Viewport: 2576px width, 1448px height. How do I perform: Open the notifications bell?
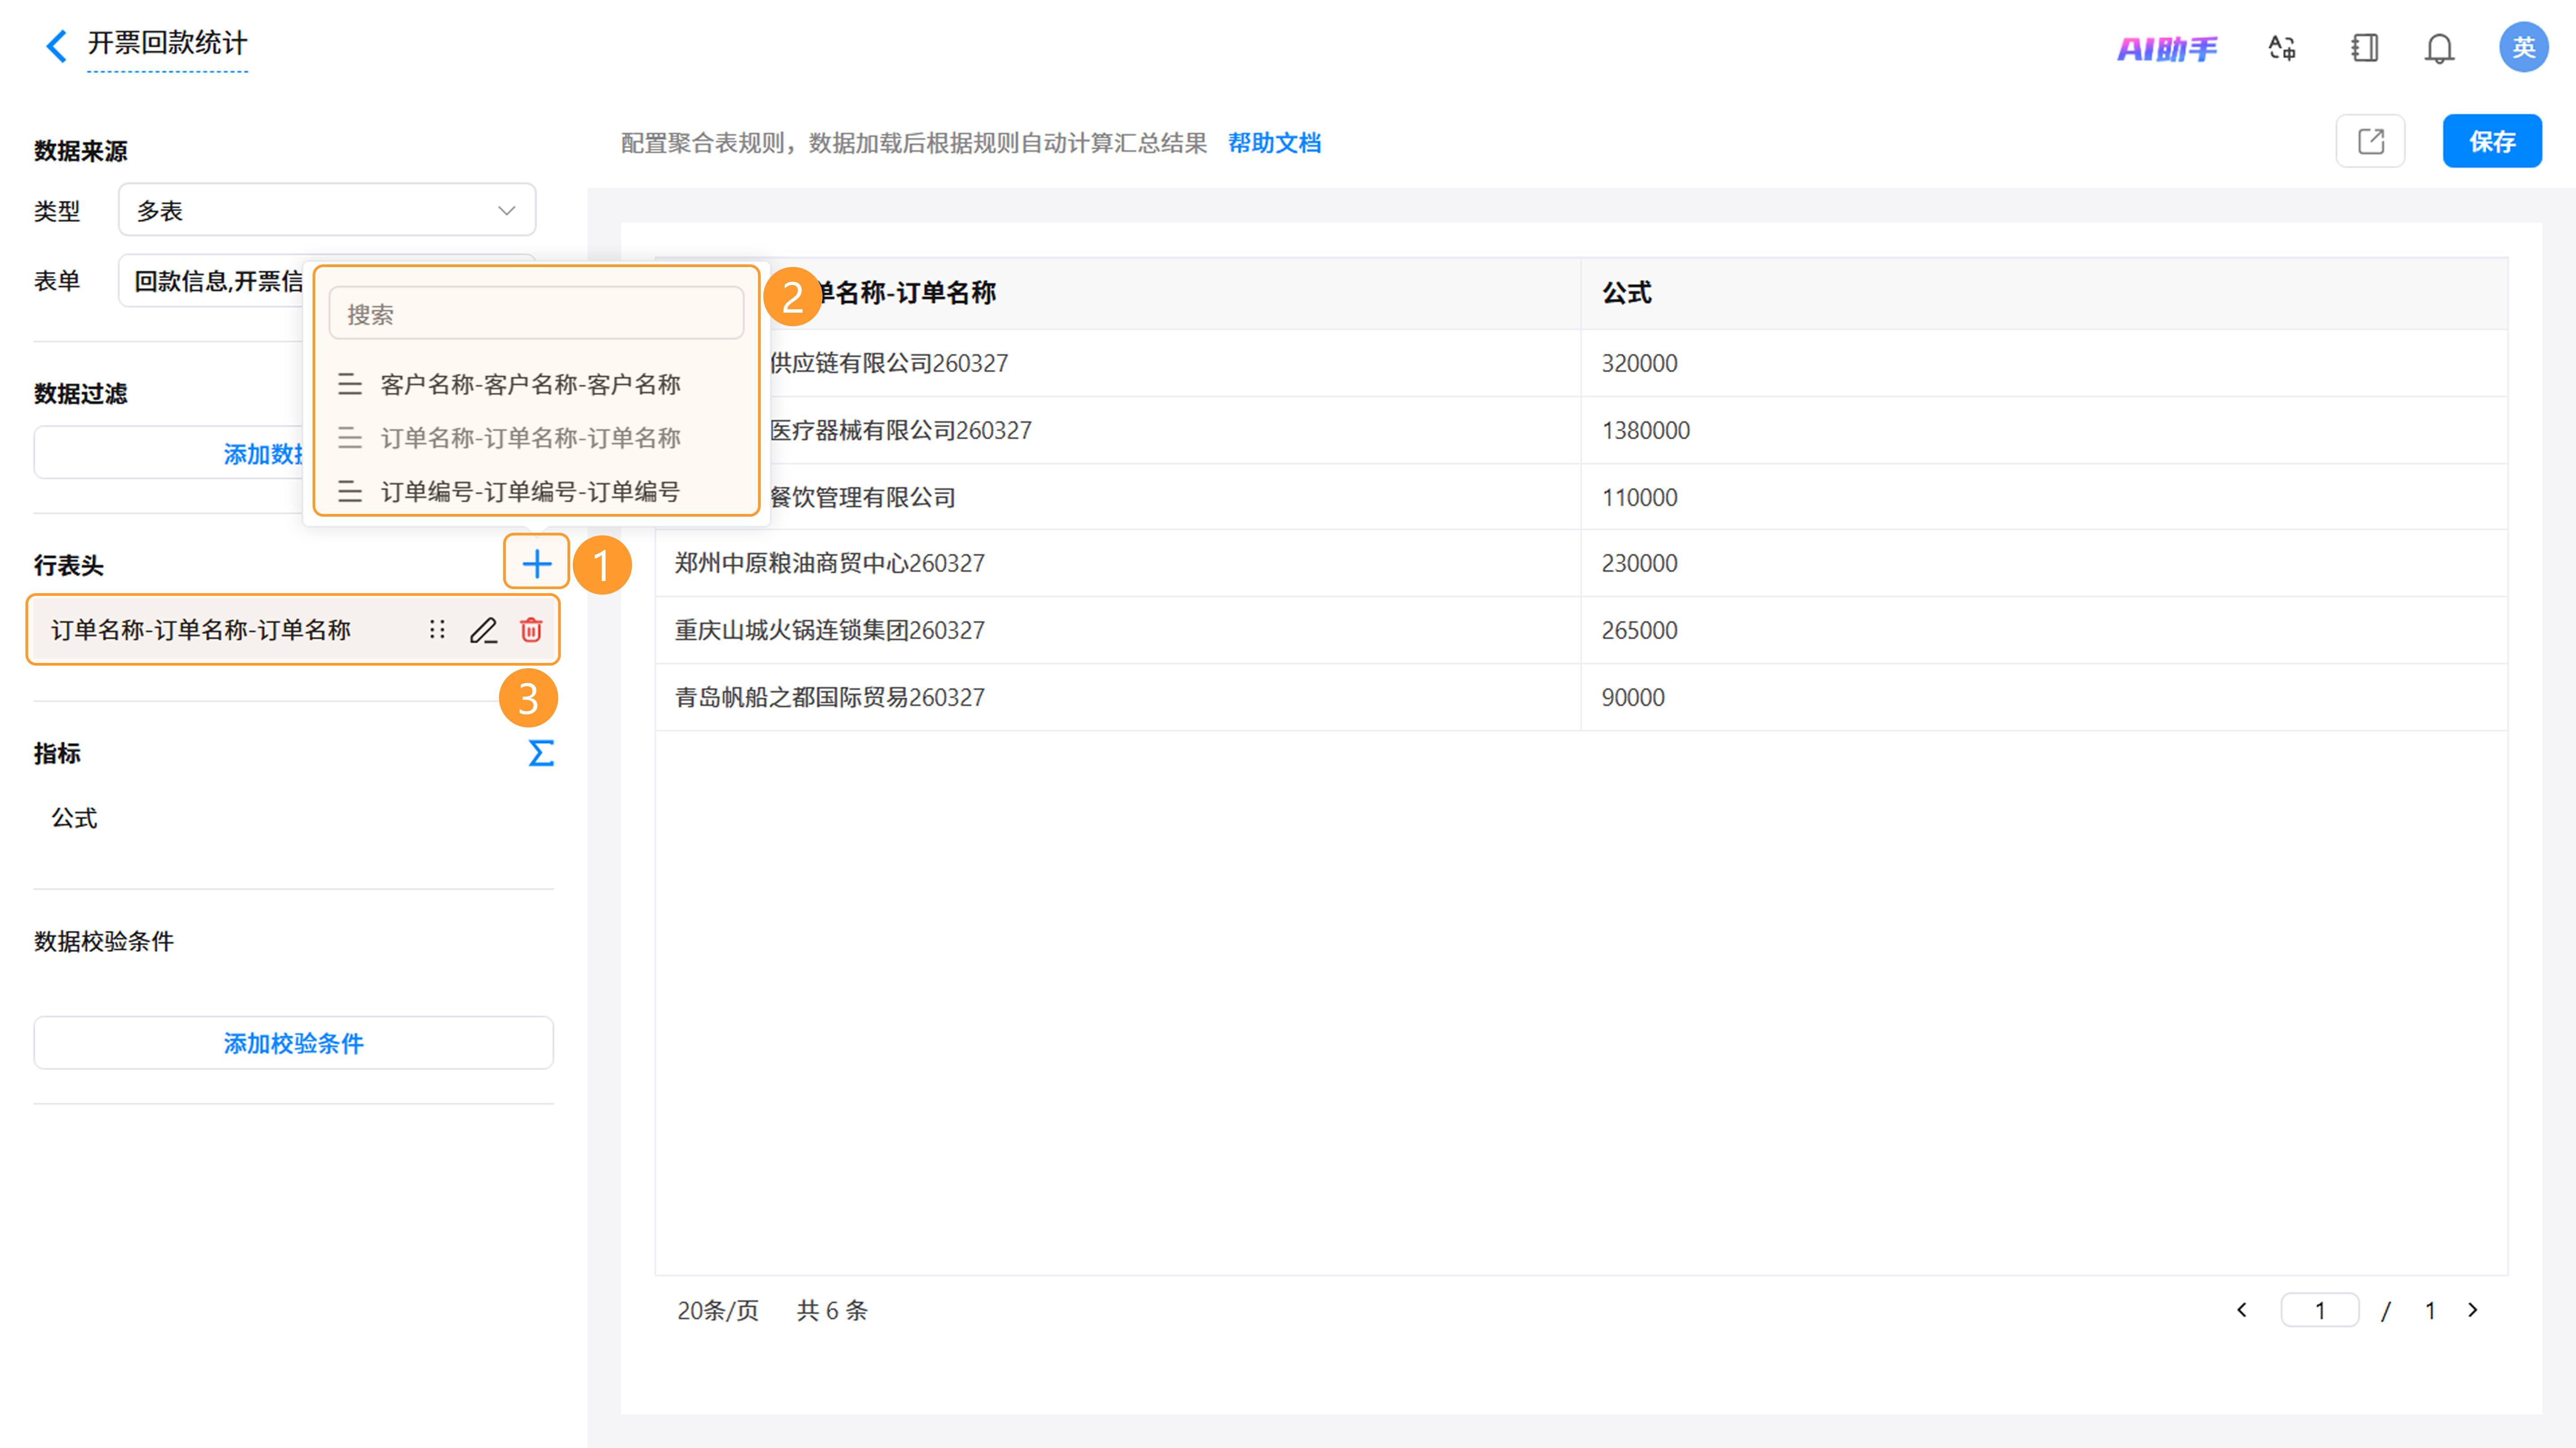(2439, 48)
